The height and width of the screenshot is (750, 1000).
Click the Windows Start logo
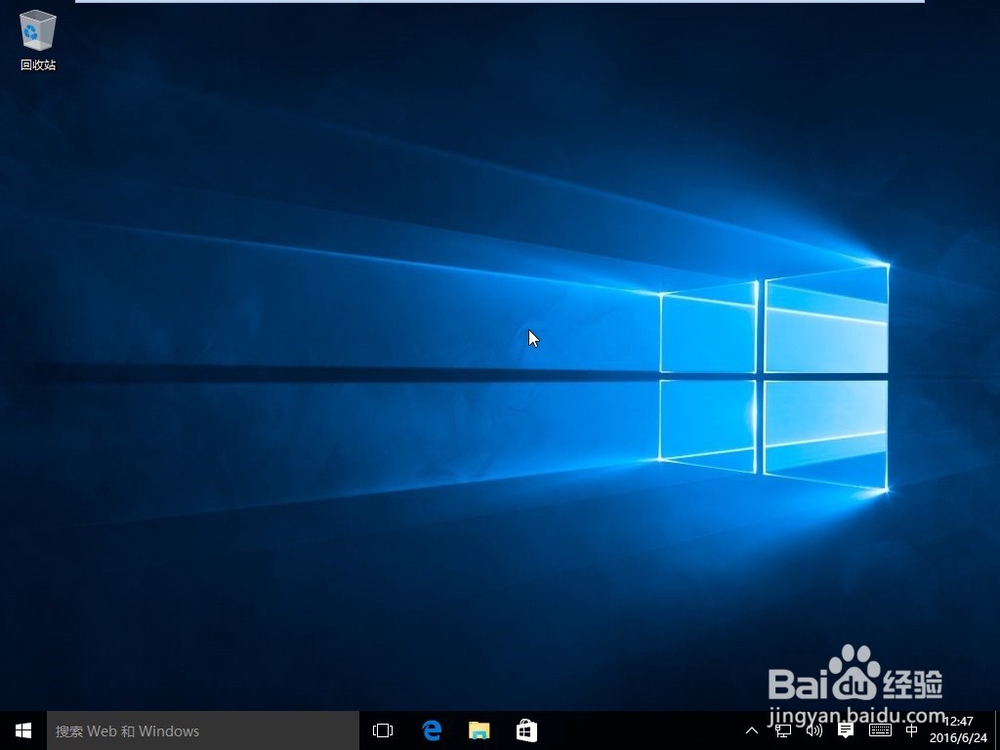[x=22, y=730]
